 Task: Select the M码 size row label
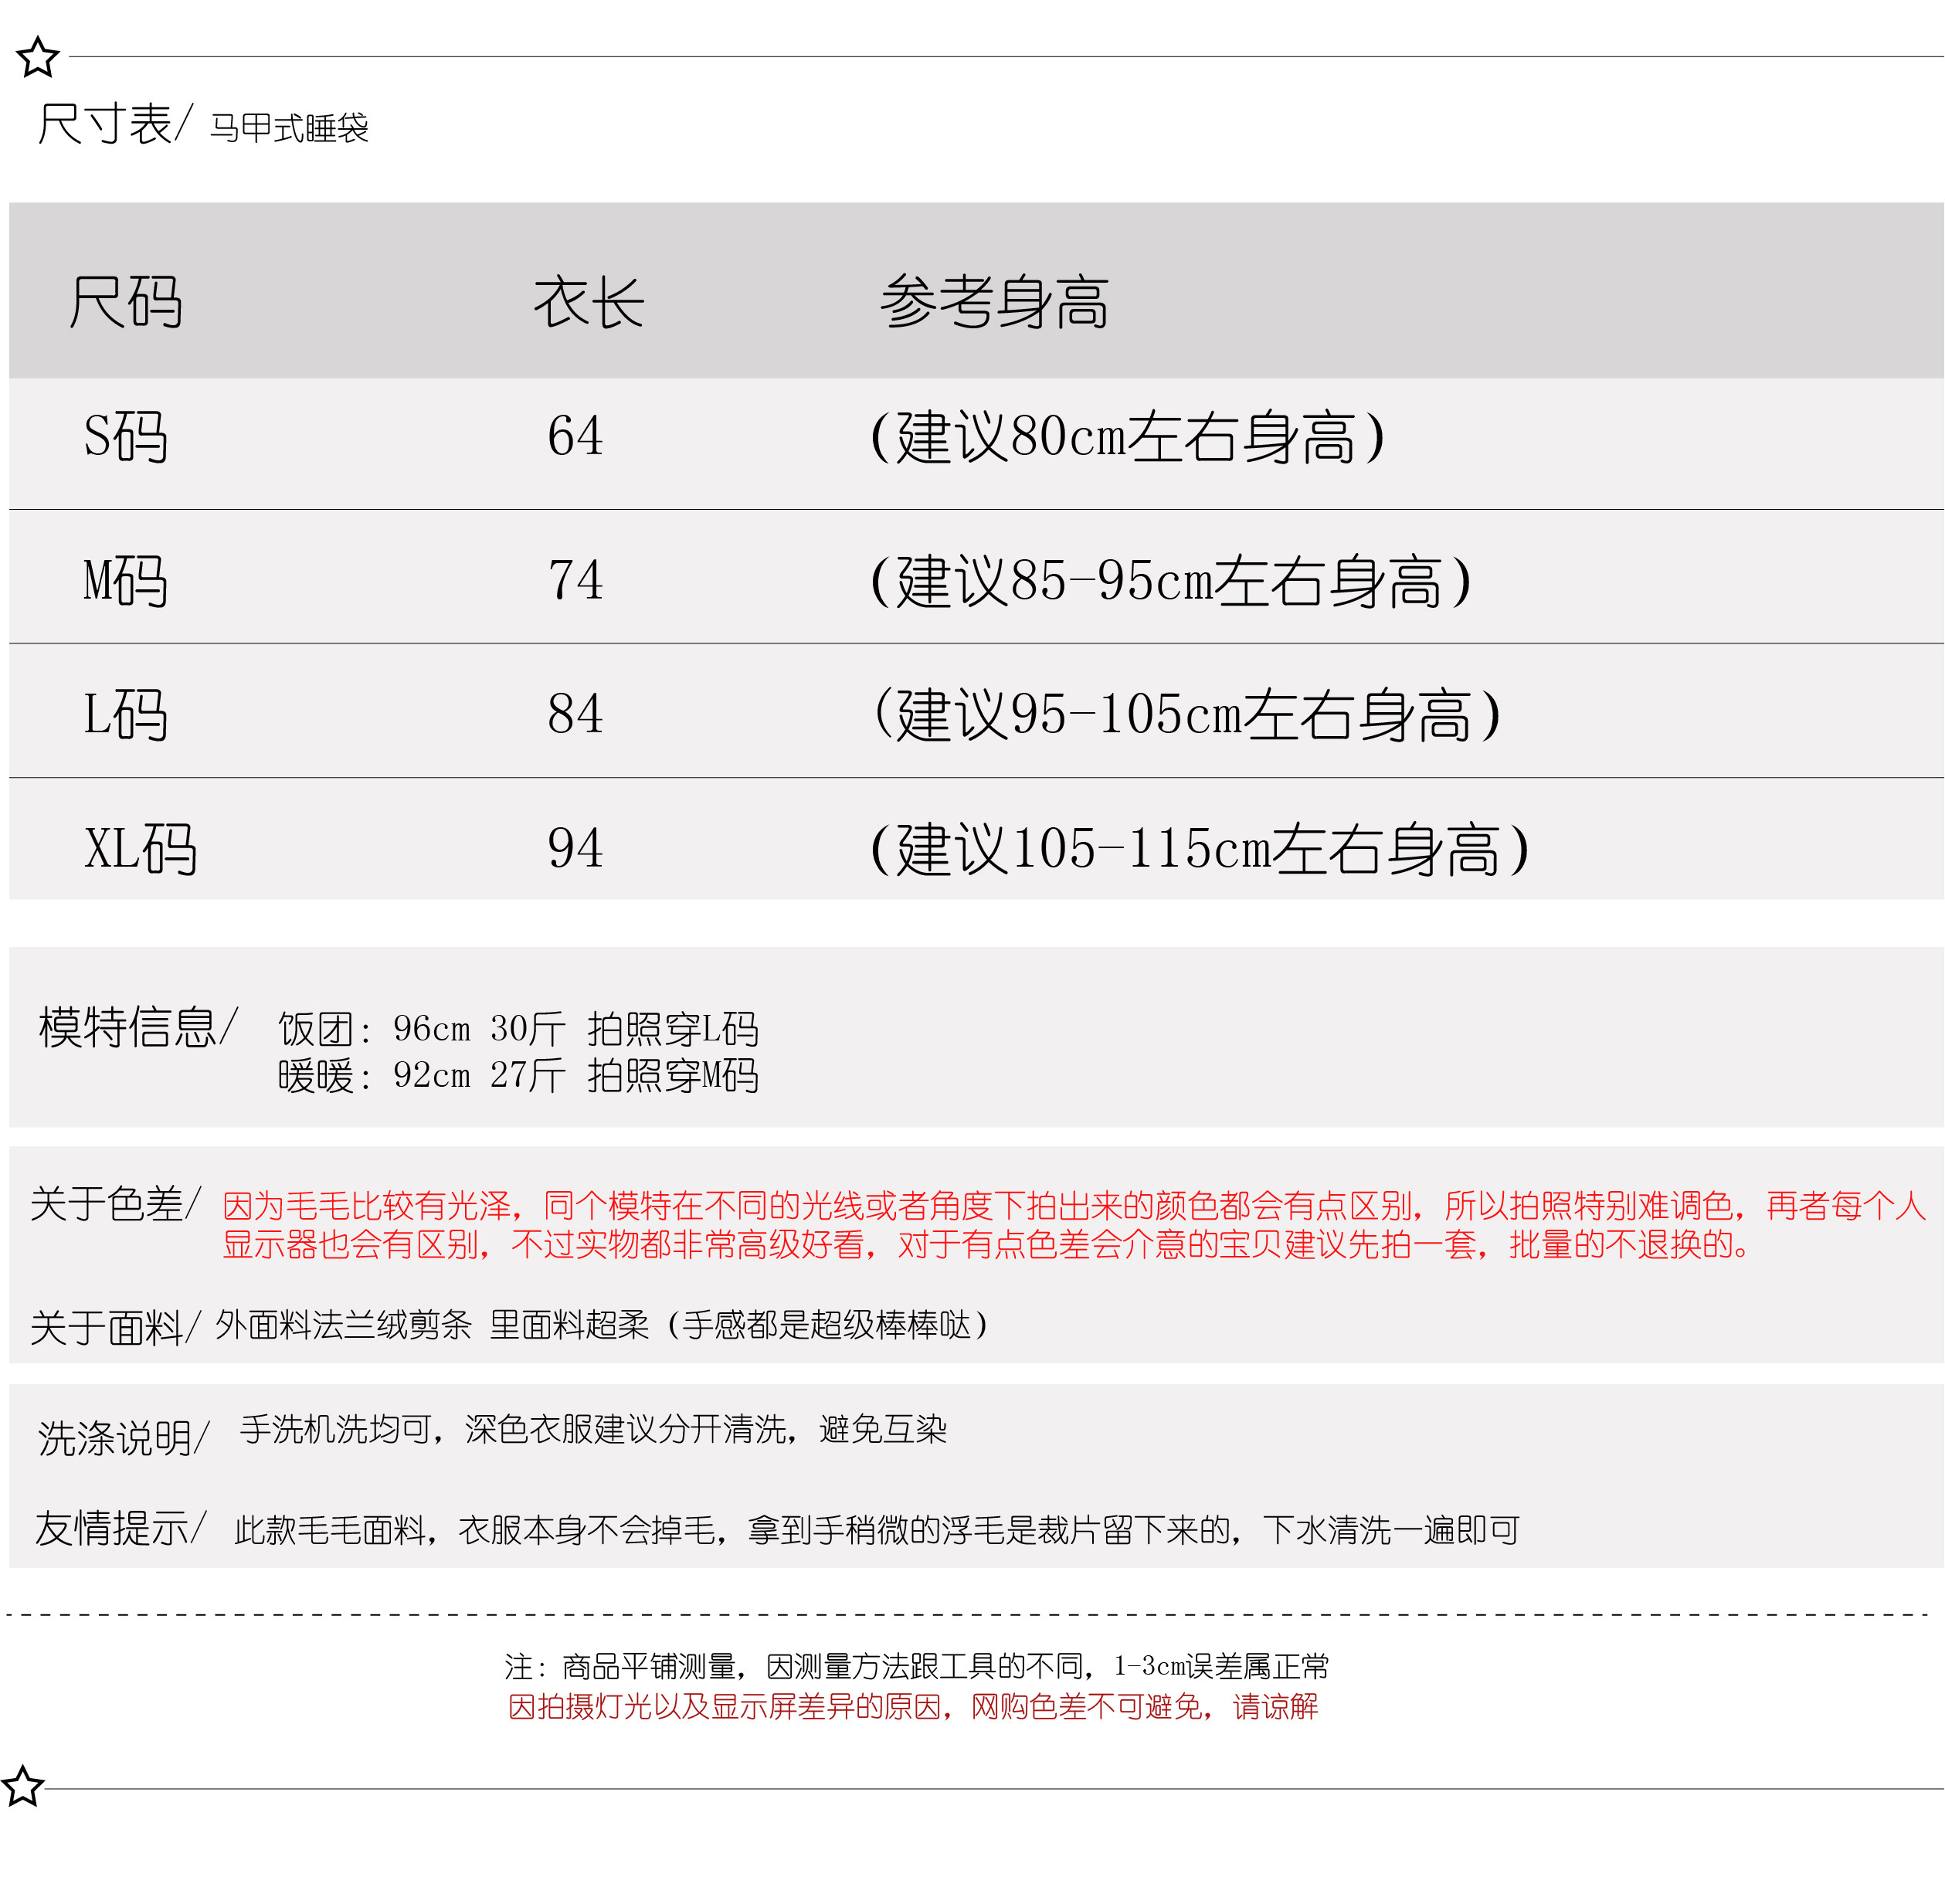126,581
